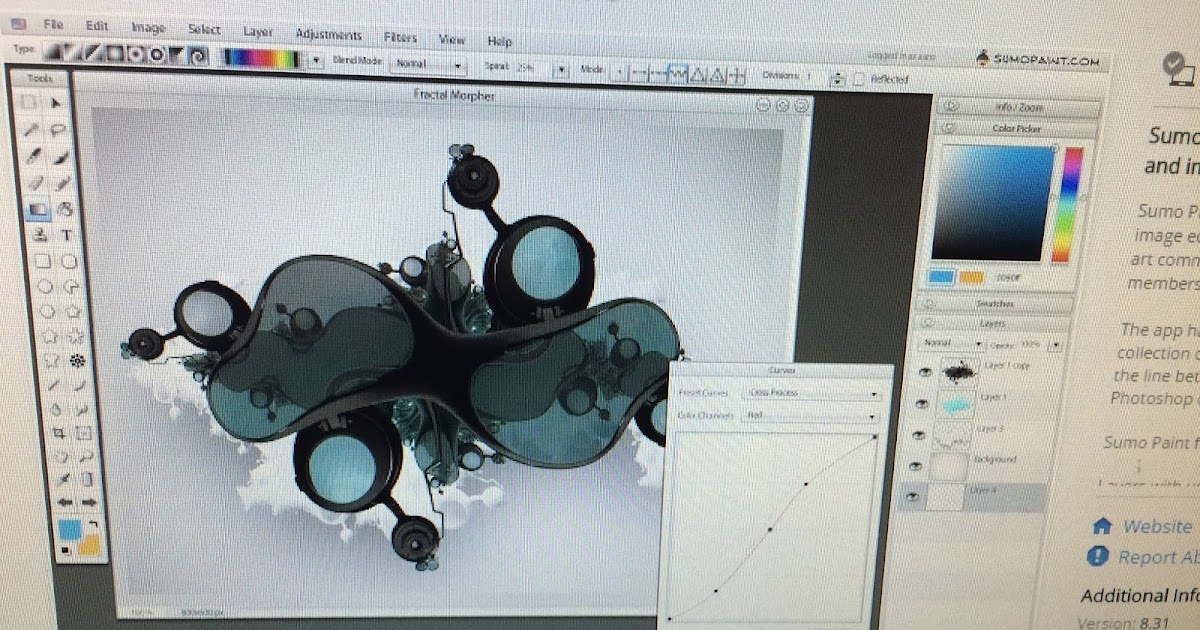Image resolution: width=1200 pixels, height=630 pixels.
Task: Select the Lasso tool
Action: tap(60, 128)
